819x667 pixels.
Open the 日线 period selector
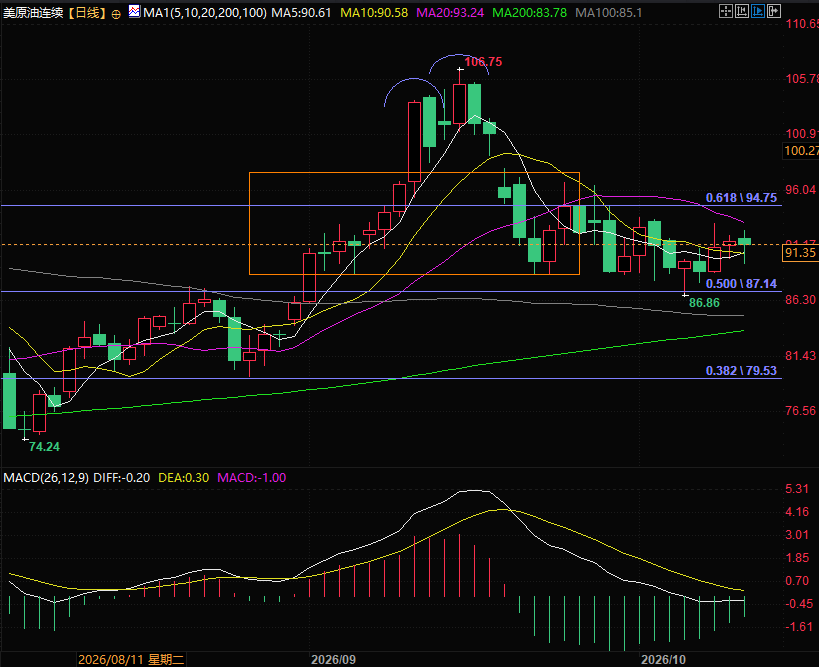(x=87, y=13)
